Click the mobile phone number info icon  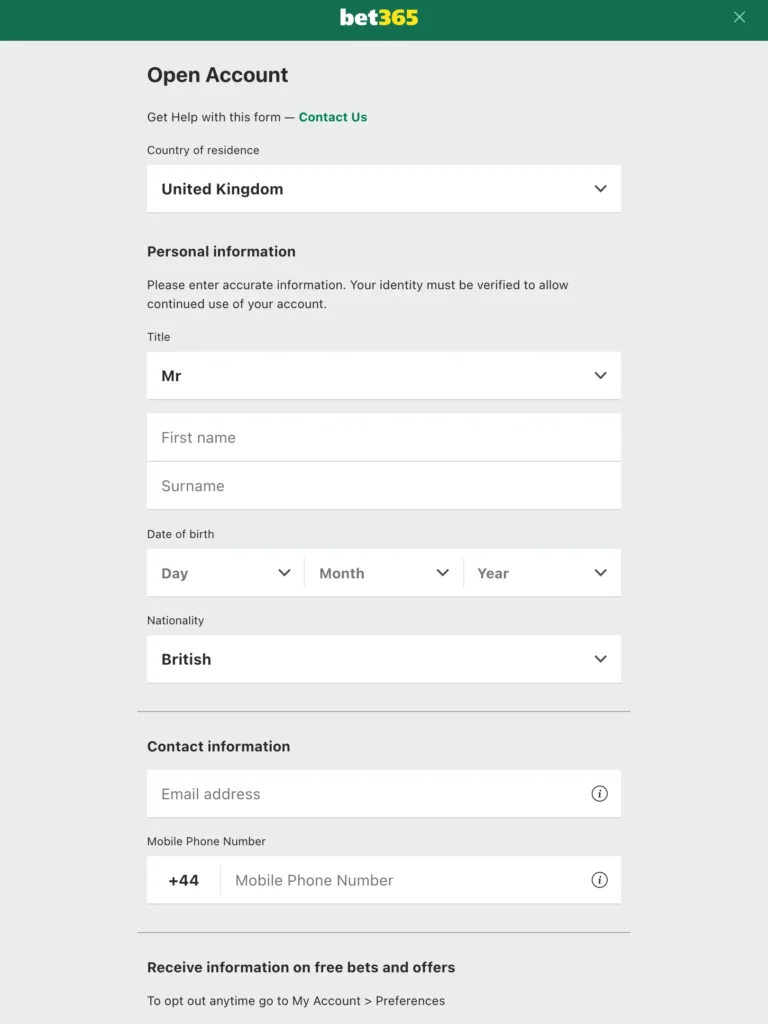[x=599, y=880]
